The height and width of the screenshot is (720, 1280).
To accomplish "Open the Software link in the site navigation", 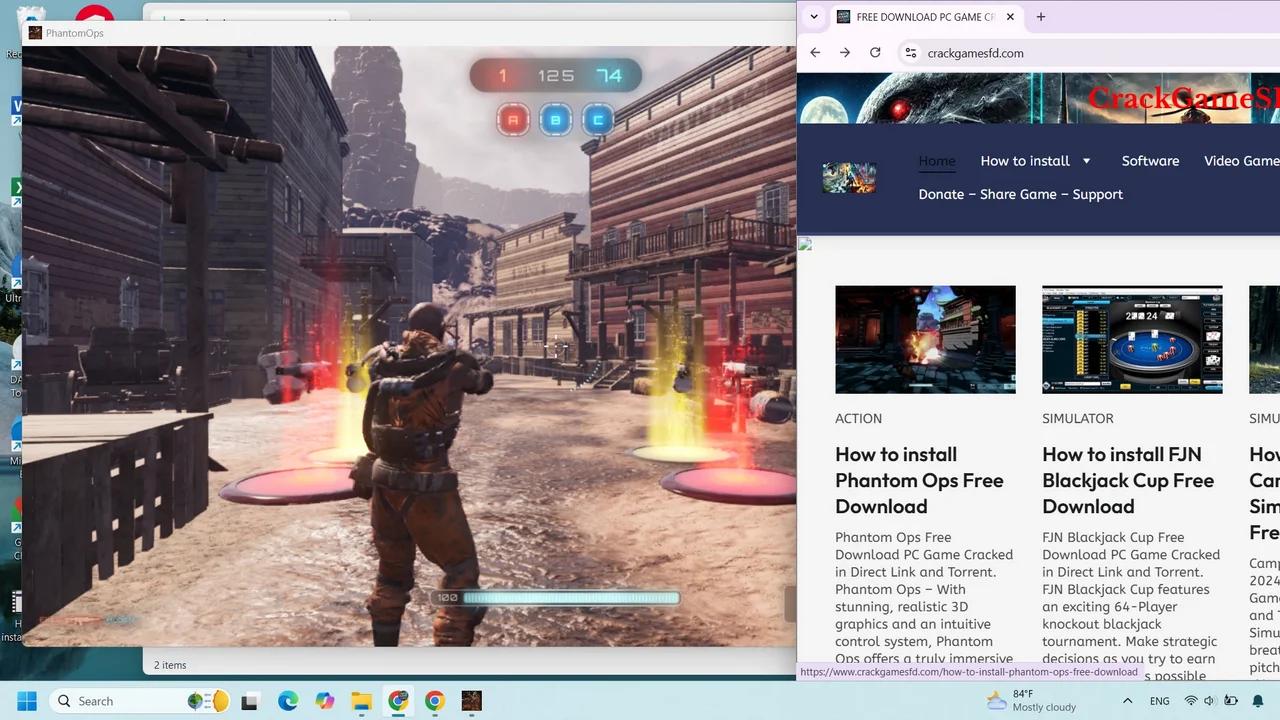I will 1150,160.
